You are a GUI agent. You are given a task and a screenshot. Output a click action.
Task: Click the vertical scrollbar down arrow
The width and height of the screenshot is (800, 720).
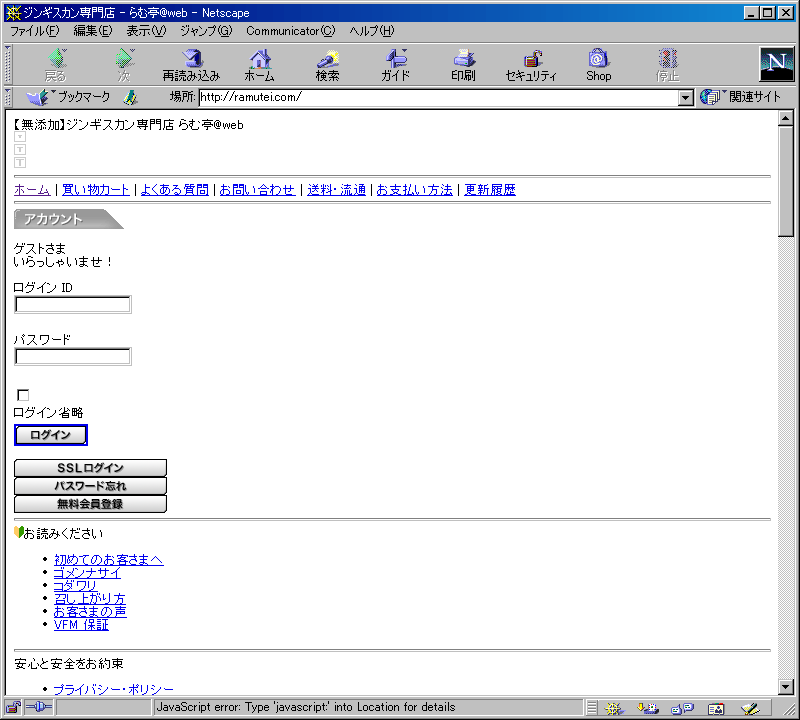tap(785, 687)
